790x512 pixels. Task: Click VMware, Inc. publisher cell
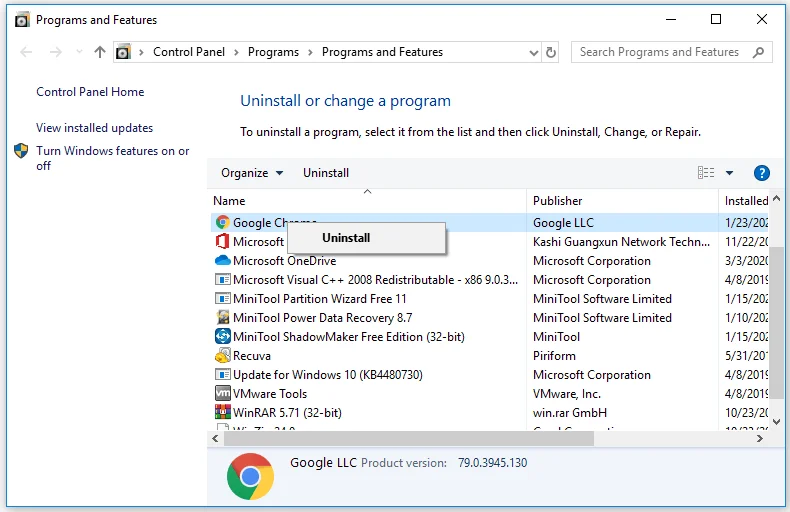tap(567, 394)
